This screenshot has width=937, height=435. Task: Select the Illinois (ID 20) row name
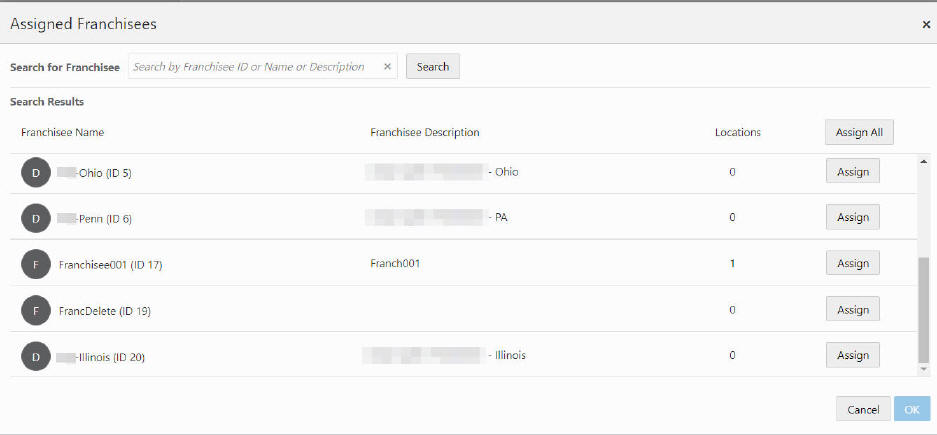101,358
